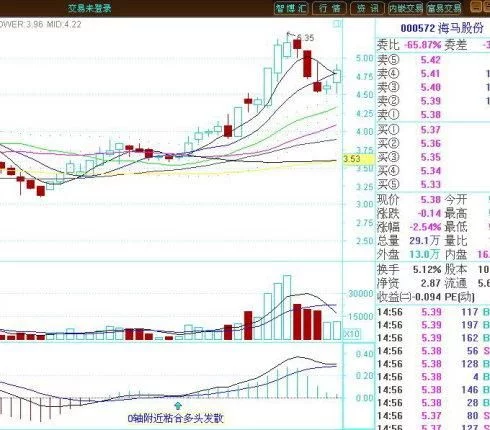Click the 富易交易 button
Viewport: 490px width, 430px height.
coord(444,8)
